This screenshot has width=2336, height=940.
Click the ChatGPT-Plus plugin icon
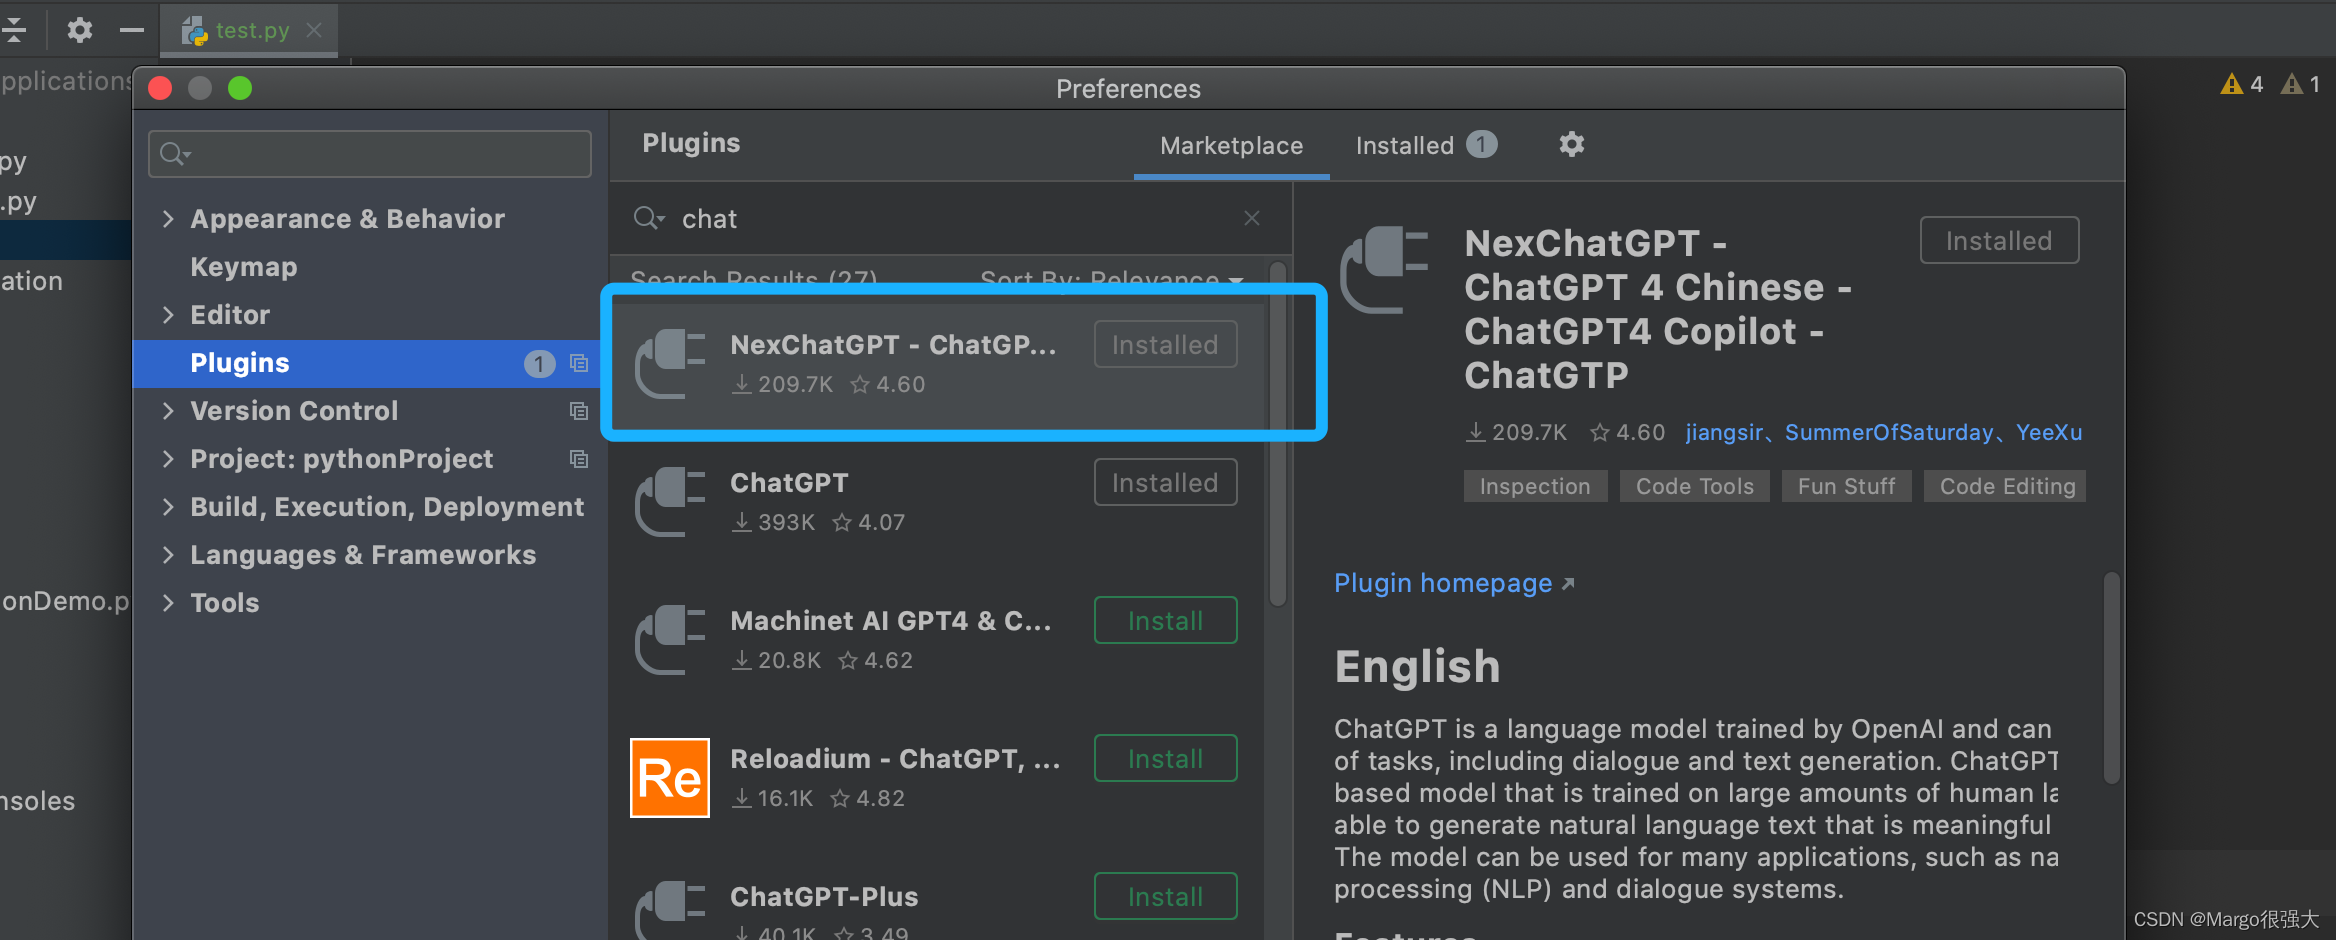pyautogui.click(x=671, y=910)
